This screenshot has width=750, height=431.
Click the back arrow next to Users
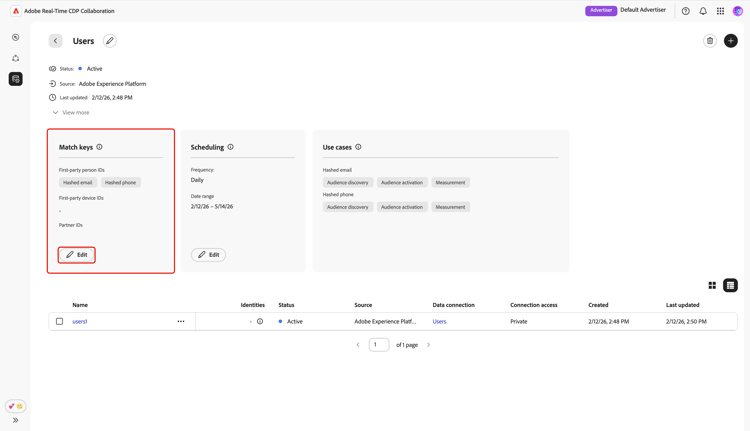click(x=55, y=41)
